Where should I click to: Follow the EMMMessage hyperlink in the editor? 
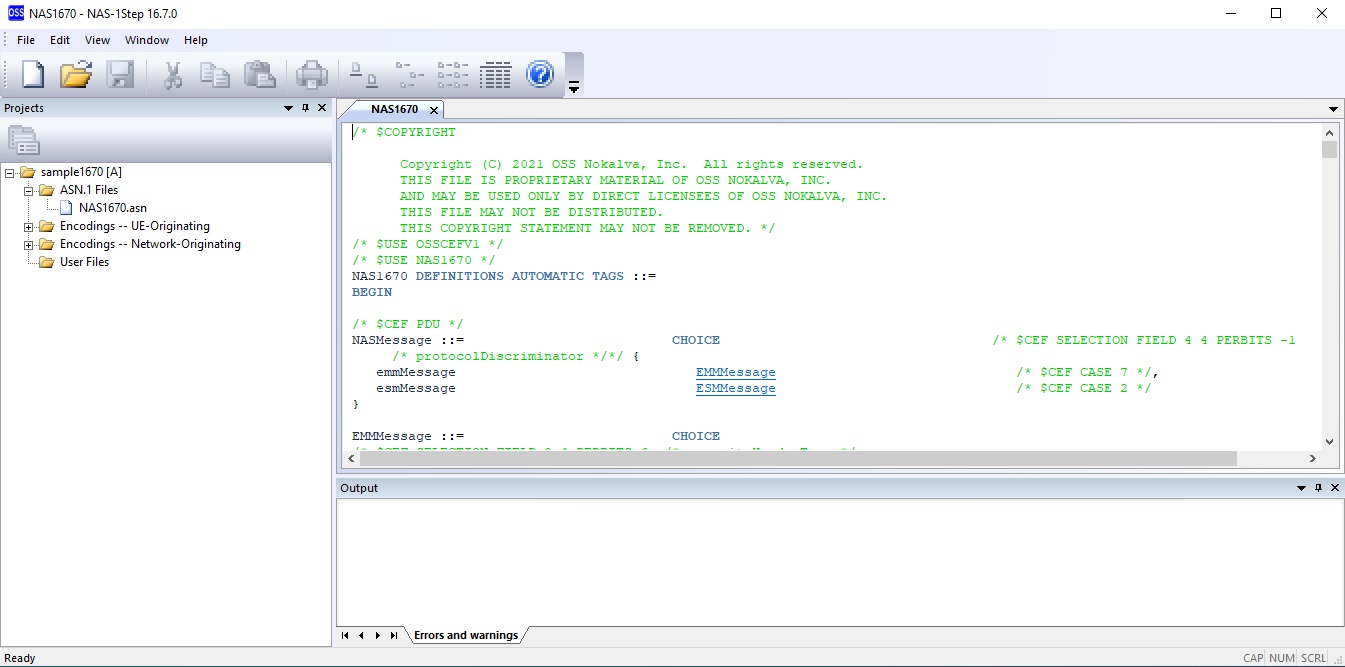(x=735, y=372)
